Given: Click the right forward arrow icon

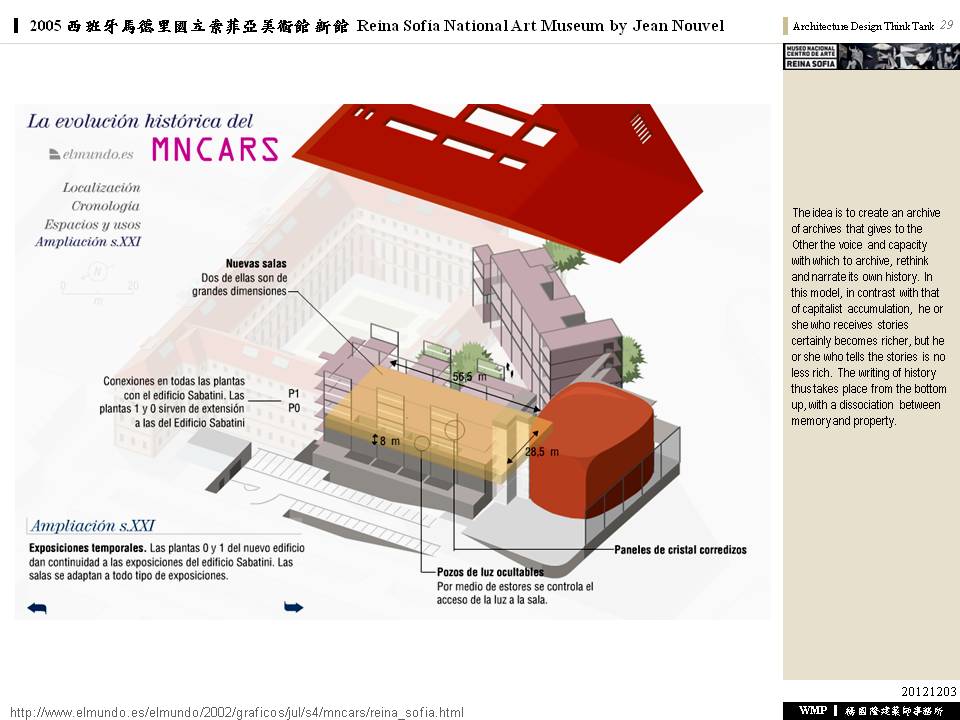Looking at the screenshot, I should click(x=293, y=607).
